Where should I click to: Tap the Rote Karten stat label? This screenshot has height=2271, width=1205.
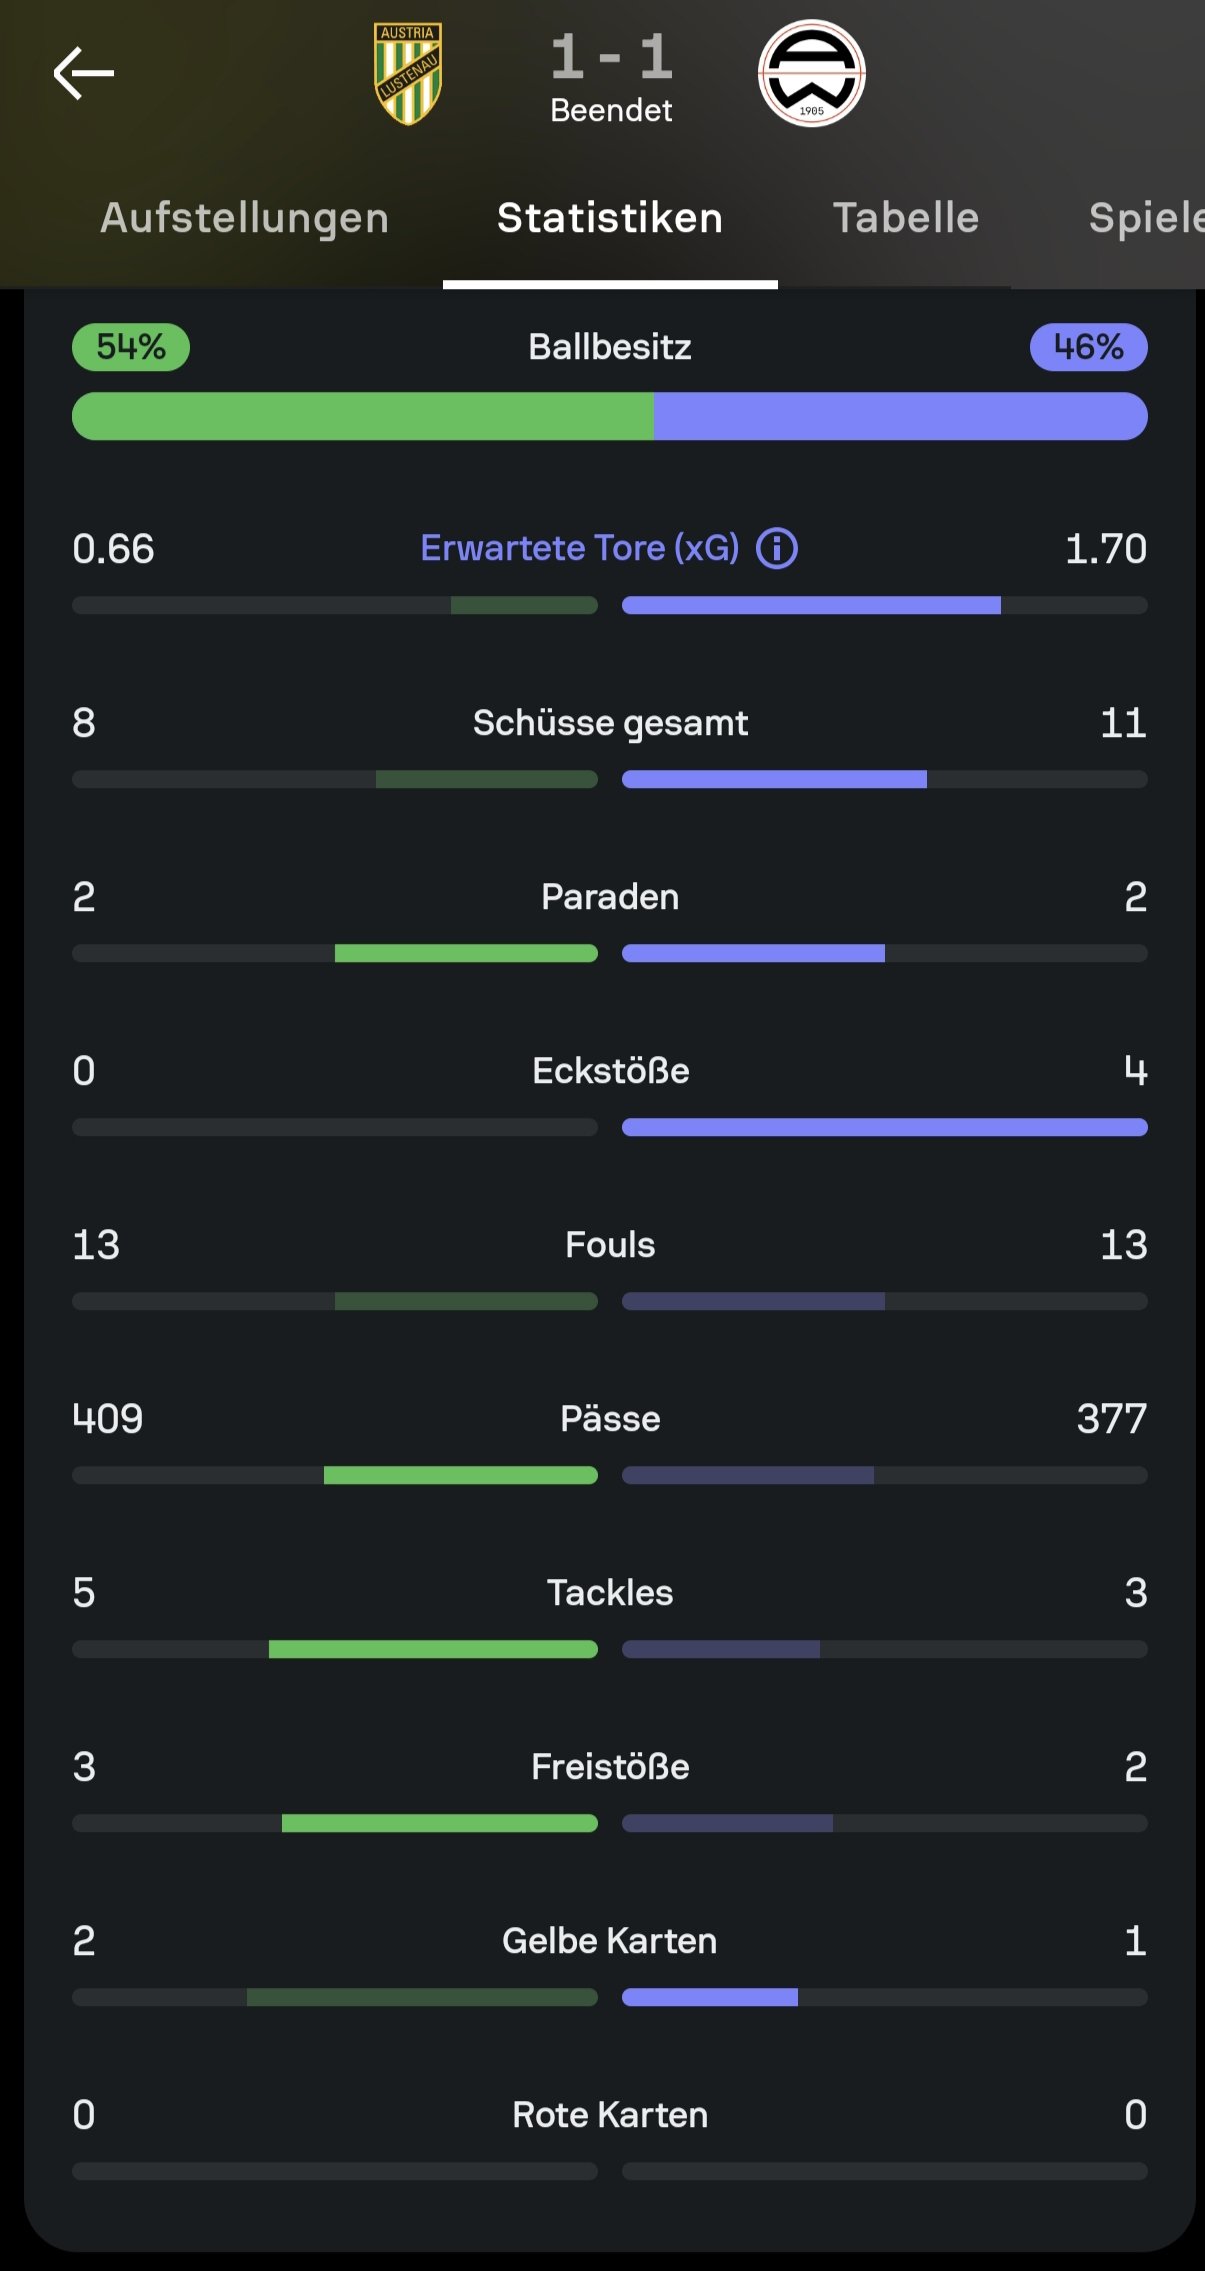tap(610, 2114)
